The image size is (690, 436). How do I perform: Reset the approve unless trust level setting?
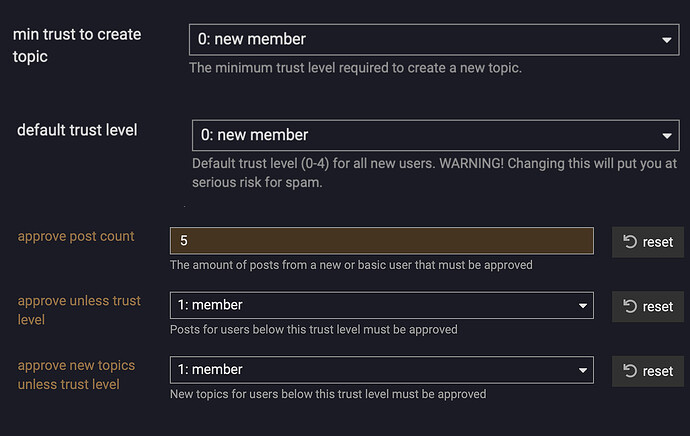coord(648,307)
